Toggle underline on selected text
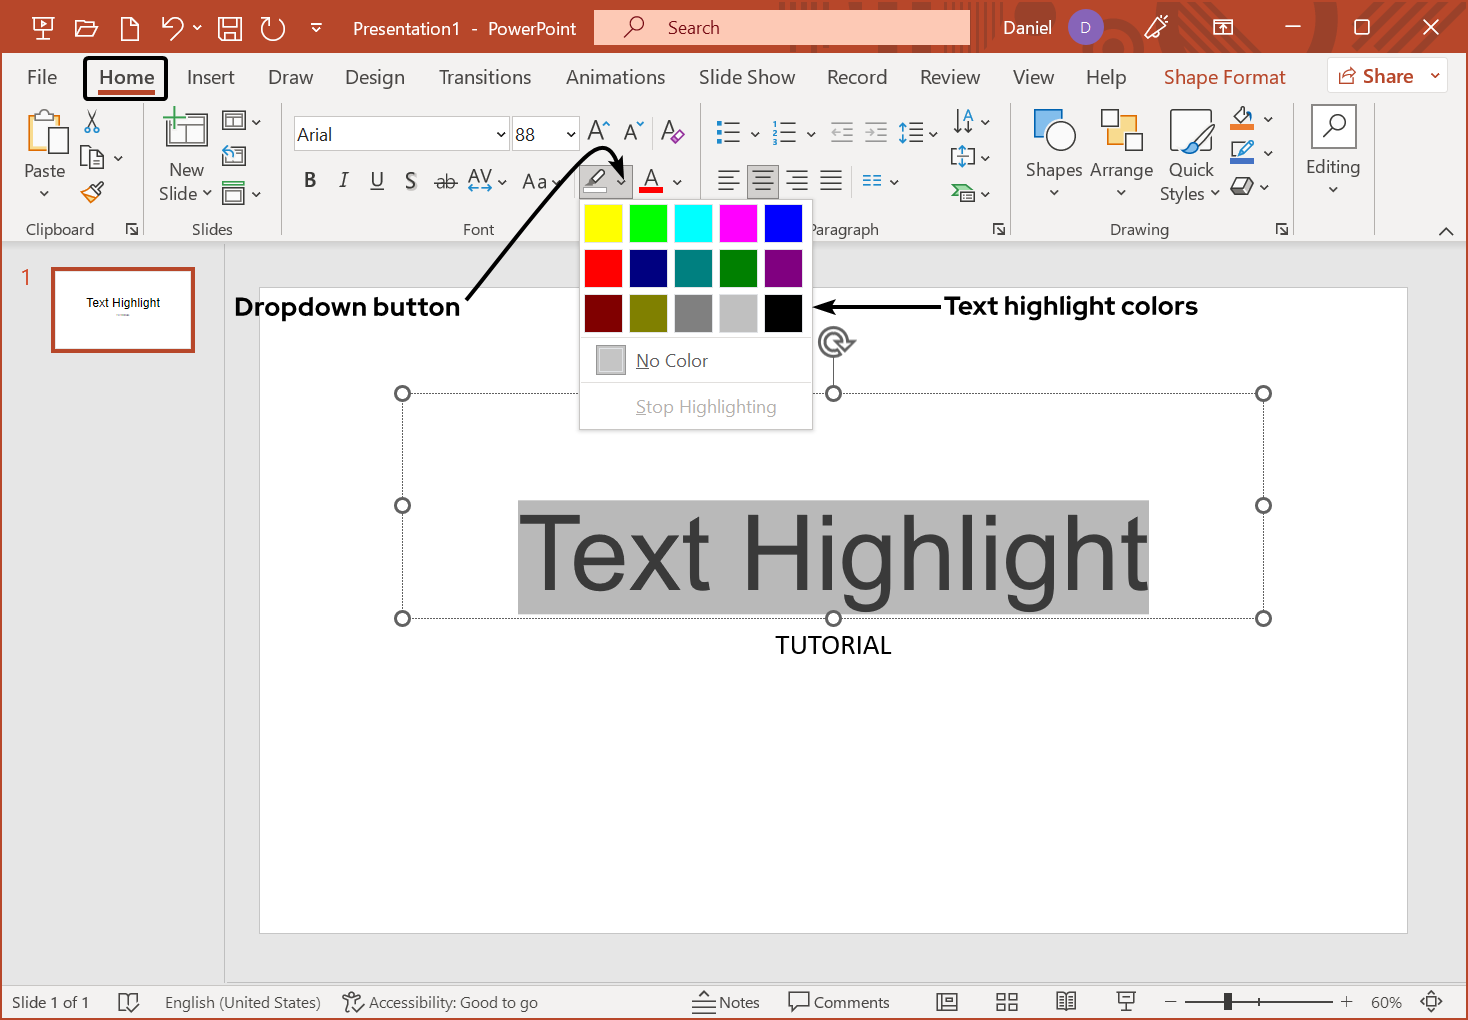 [x=377, y=181]
